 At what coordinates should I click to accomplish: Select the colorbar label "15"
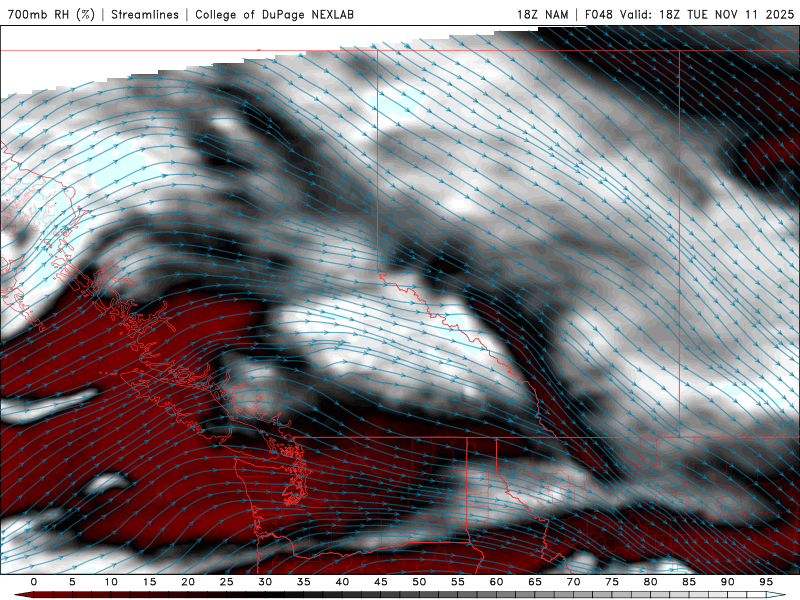click(x=149, y=582)
